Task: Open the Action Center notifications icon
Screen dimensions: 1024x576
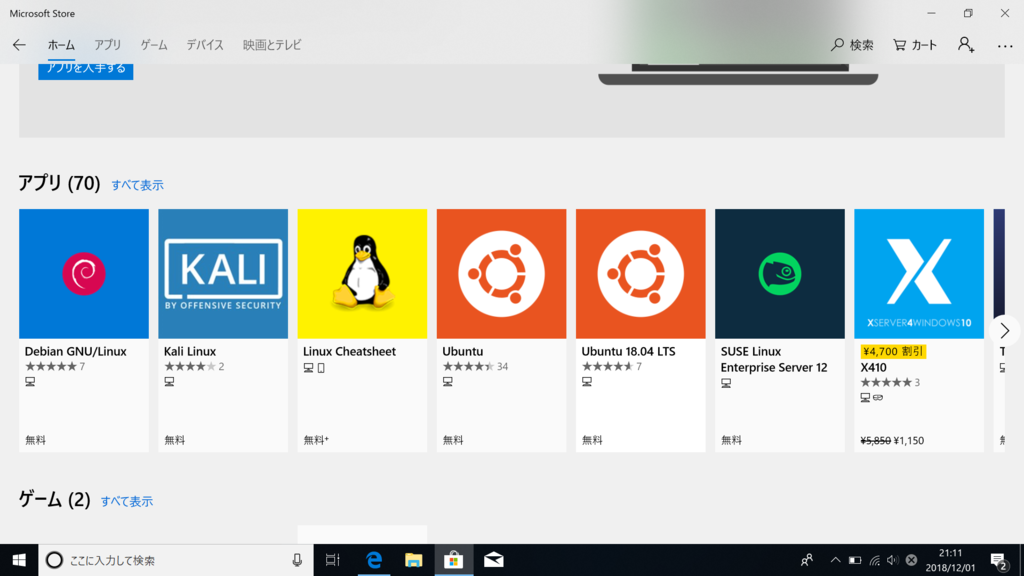Action: tap(999, 560)
